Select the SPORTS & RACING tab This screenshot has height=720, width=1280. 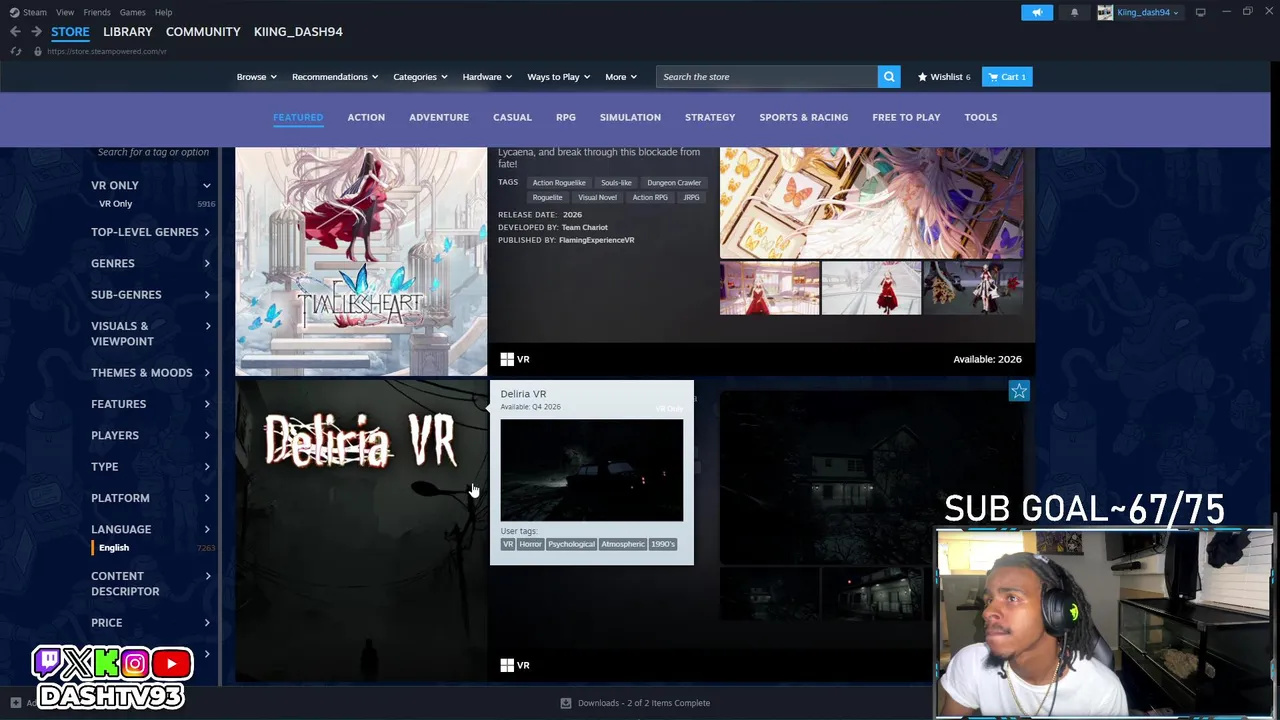click(803, 117)
